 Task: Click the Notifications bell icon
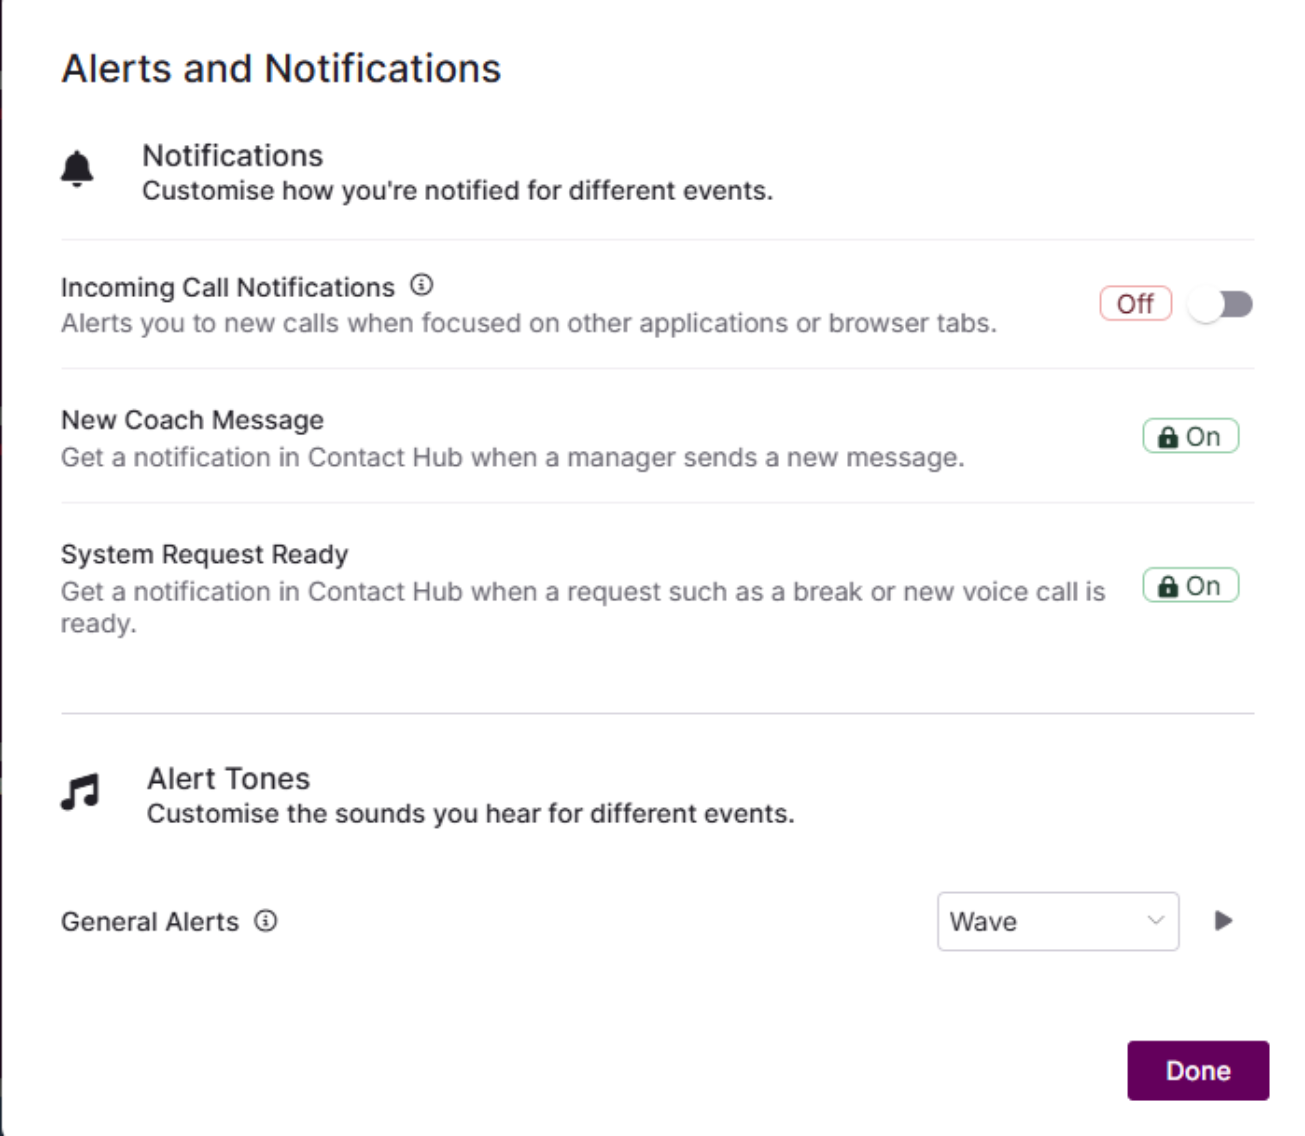point(77,170)
